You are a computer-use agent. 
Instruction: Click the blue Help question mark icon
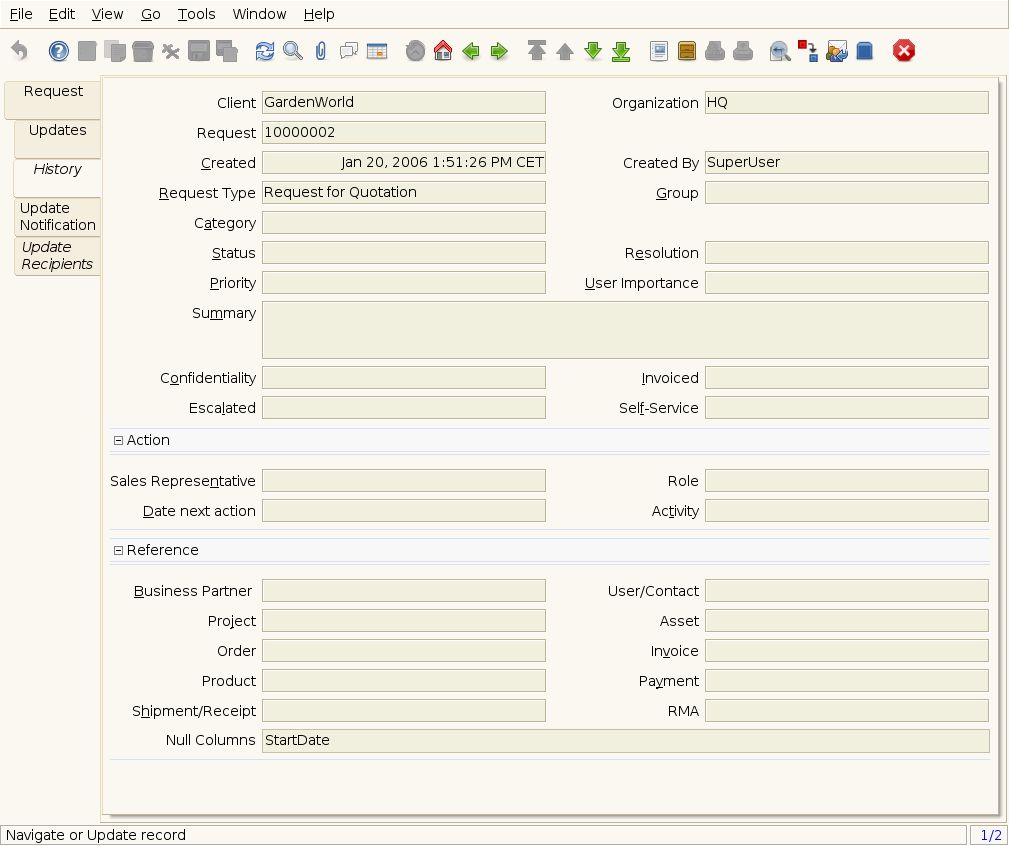pos(59,51)
